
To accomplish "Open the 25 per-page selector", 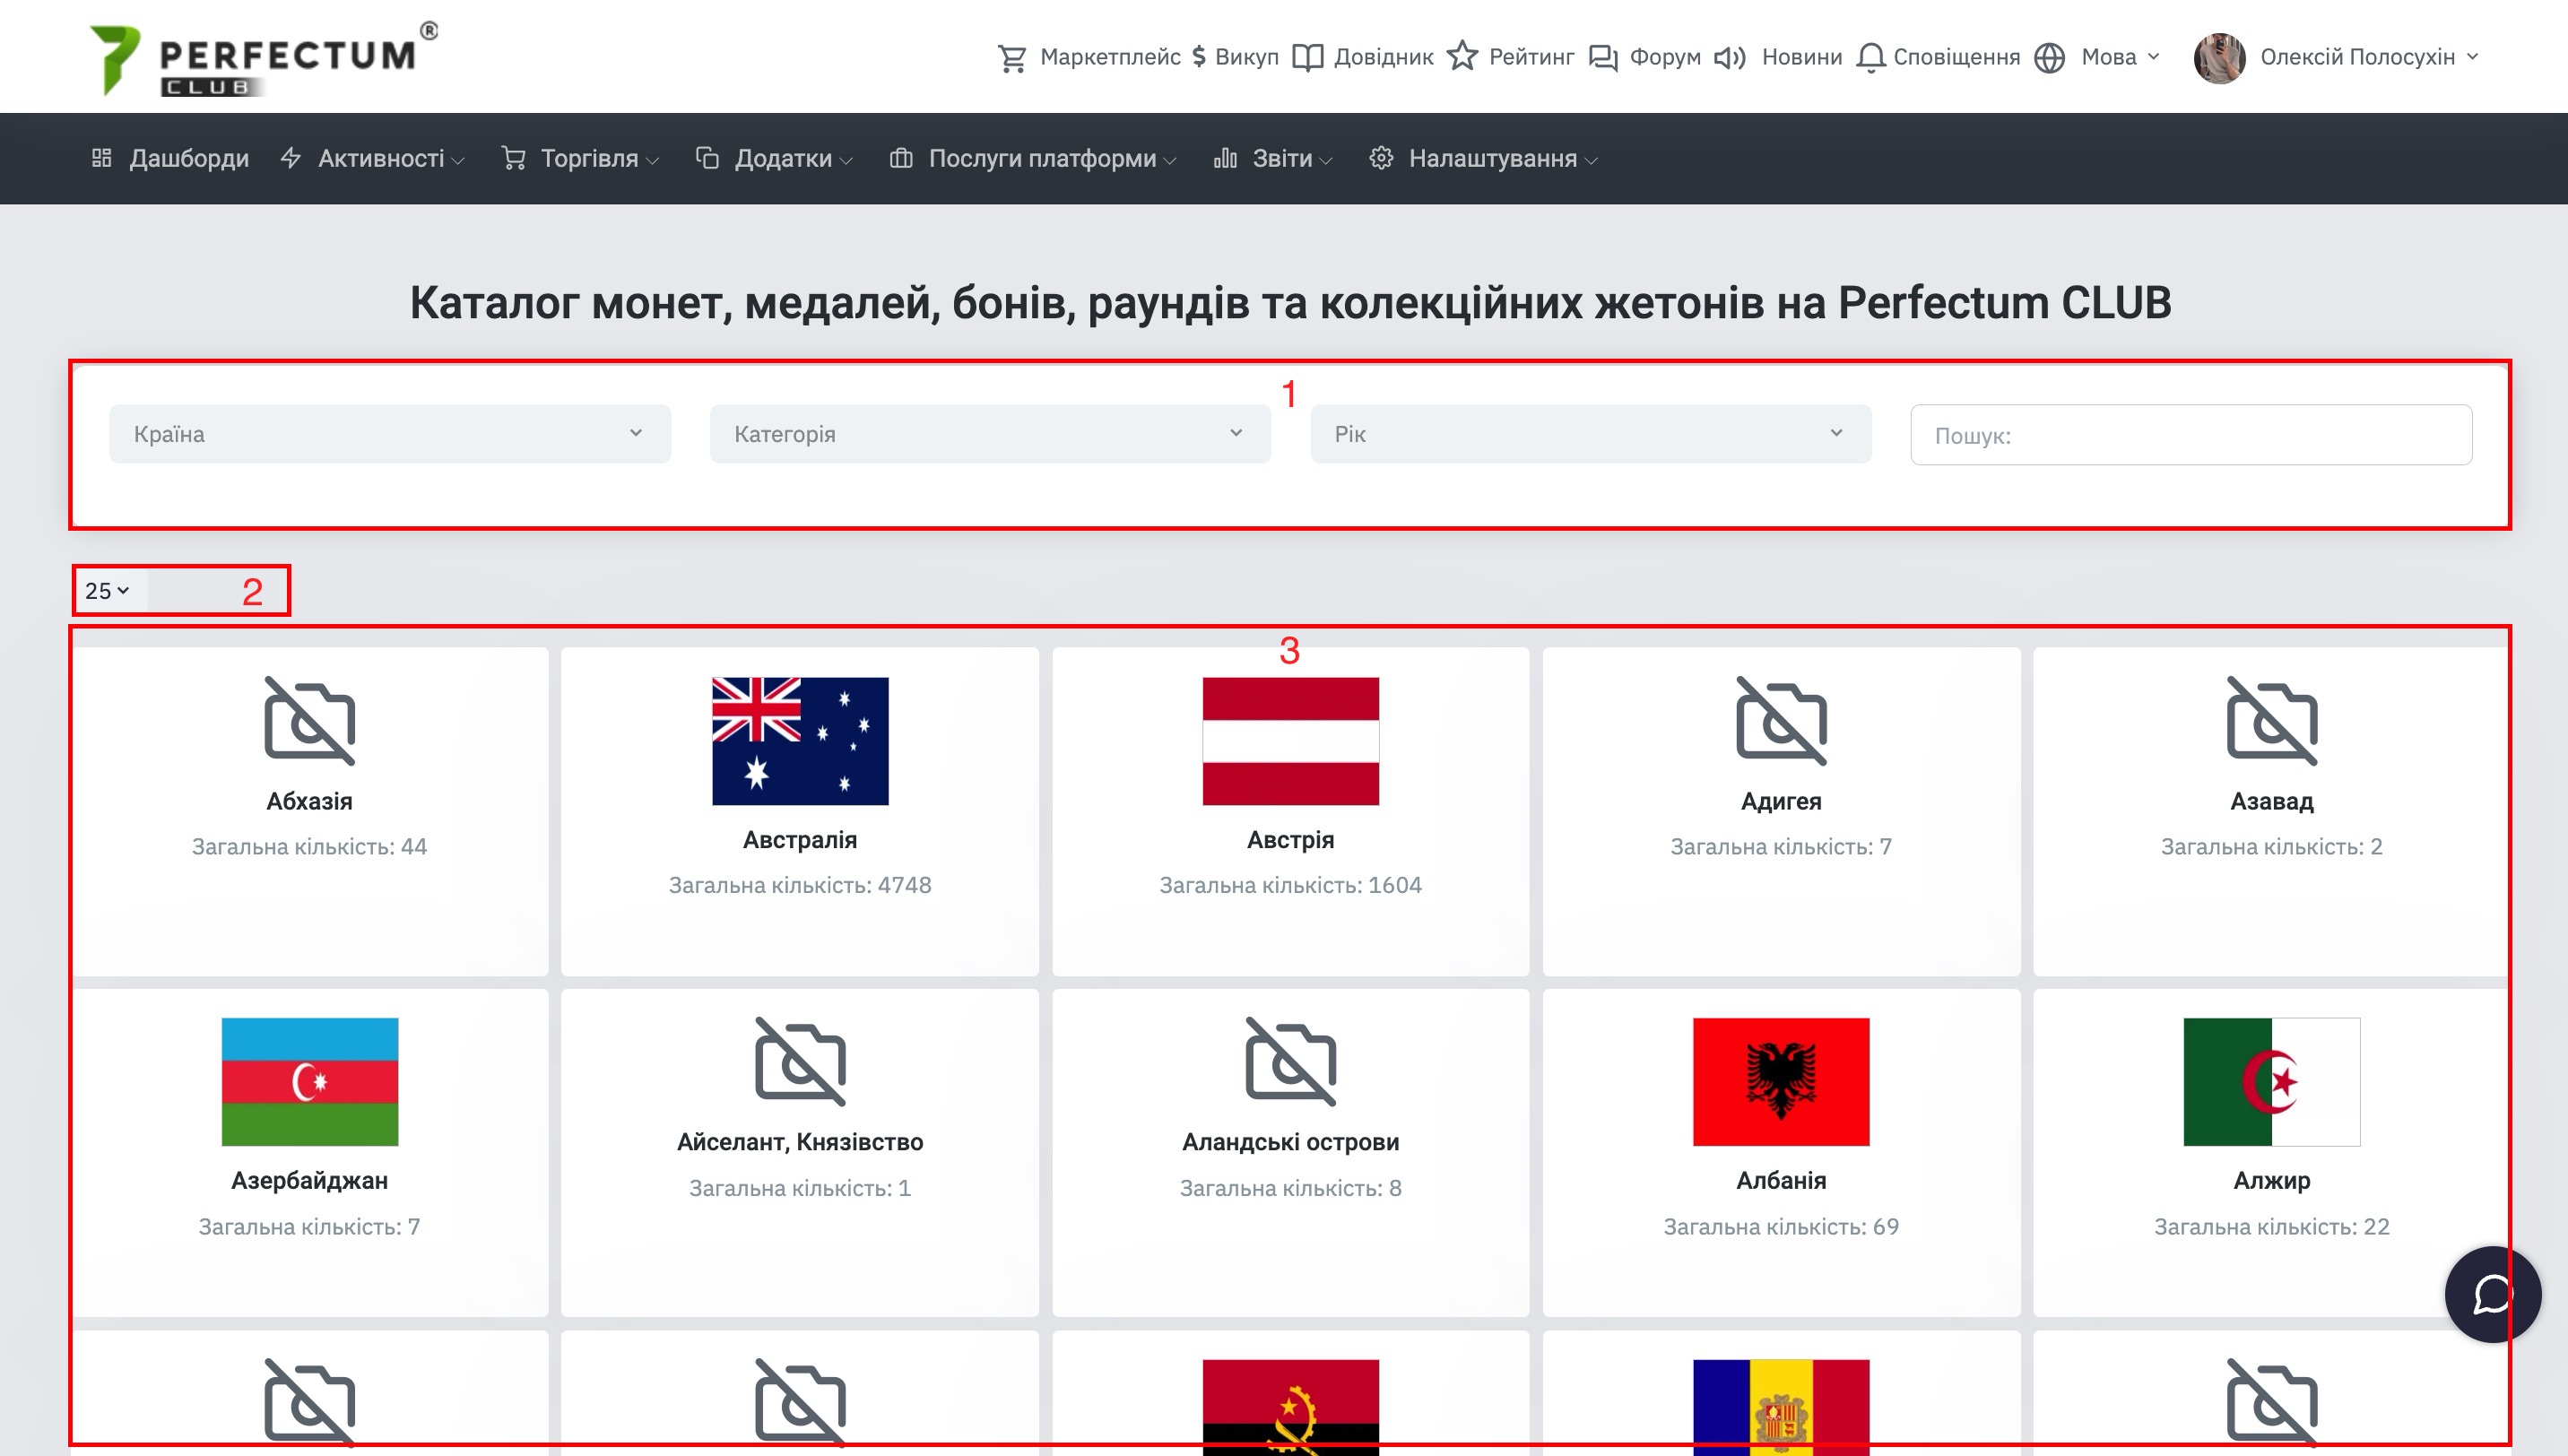I will pos(108,590).
